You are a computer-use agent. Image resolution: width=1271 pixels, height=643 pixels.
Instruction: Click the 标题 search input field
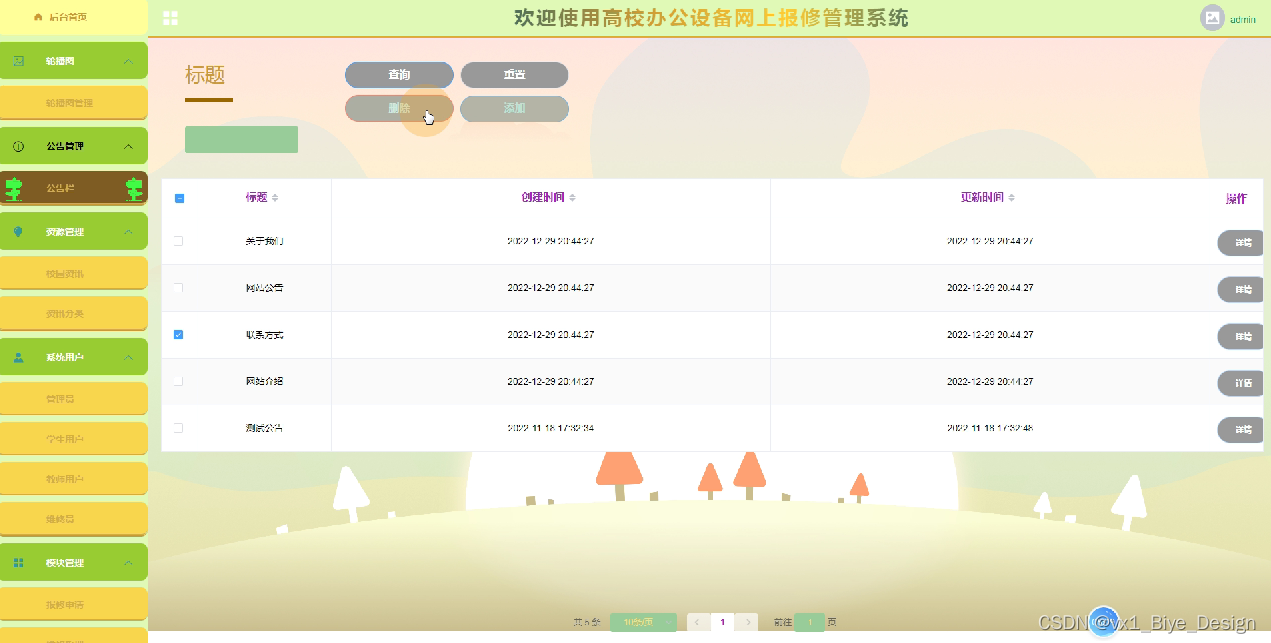pyautogui.click(x=241, y=140)
